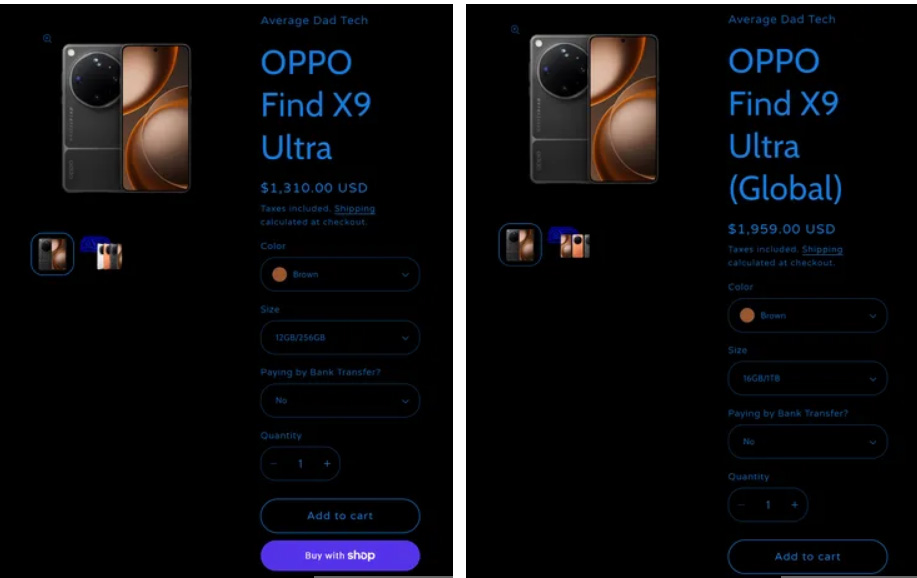Screen dimensions: 917x578
Task: Click Buy with Shop button
Action: 340,555
